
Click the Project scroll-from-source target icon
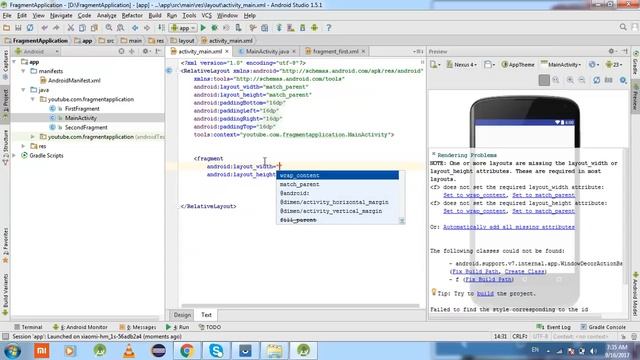(121, 51)
